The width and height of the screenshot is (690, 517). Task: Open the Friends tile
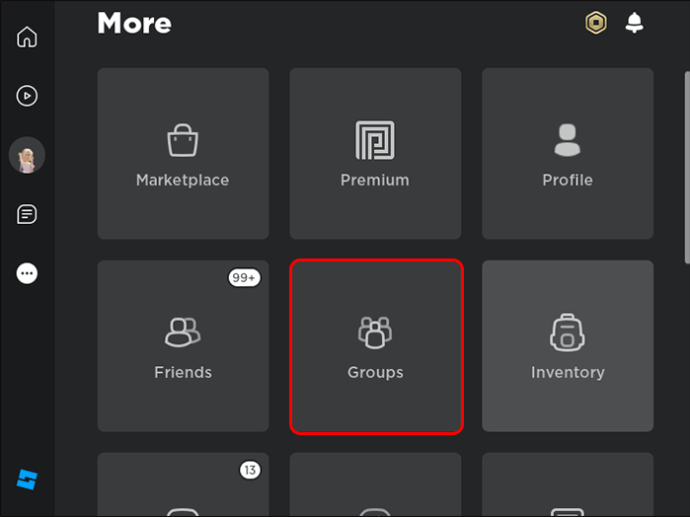coord(183,346)
